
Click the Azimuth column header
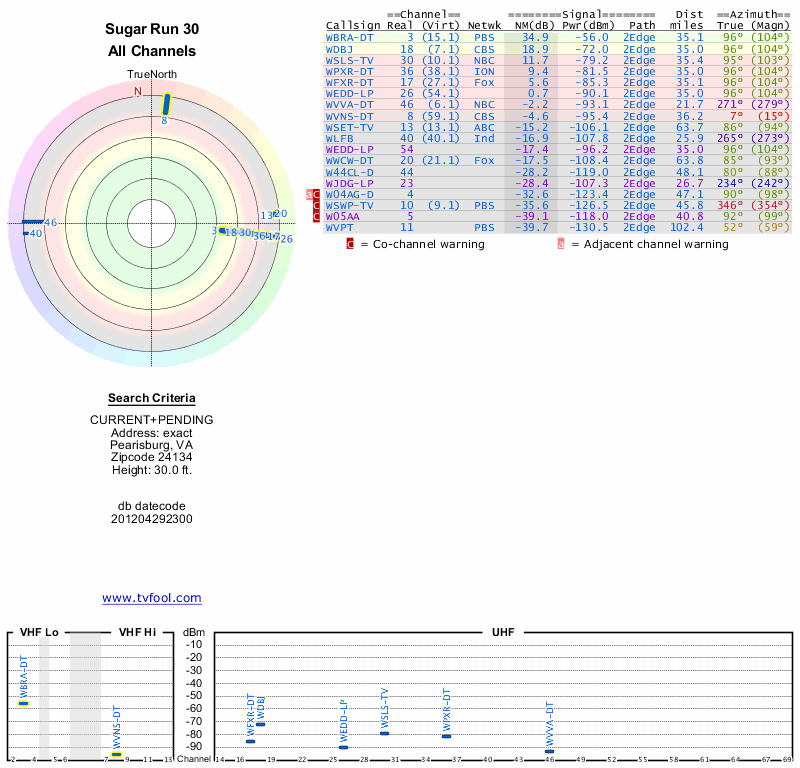pyautogui.click(x=752, y=15)
